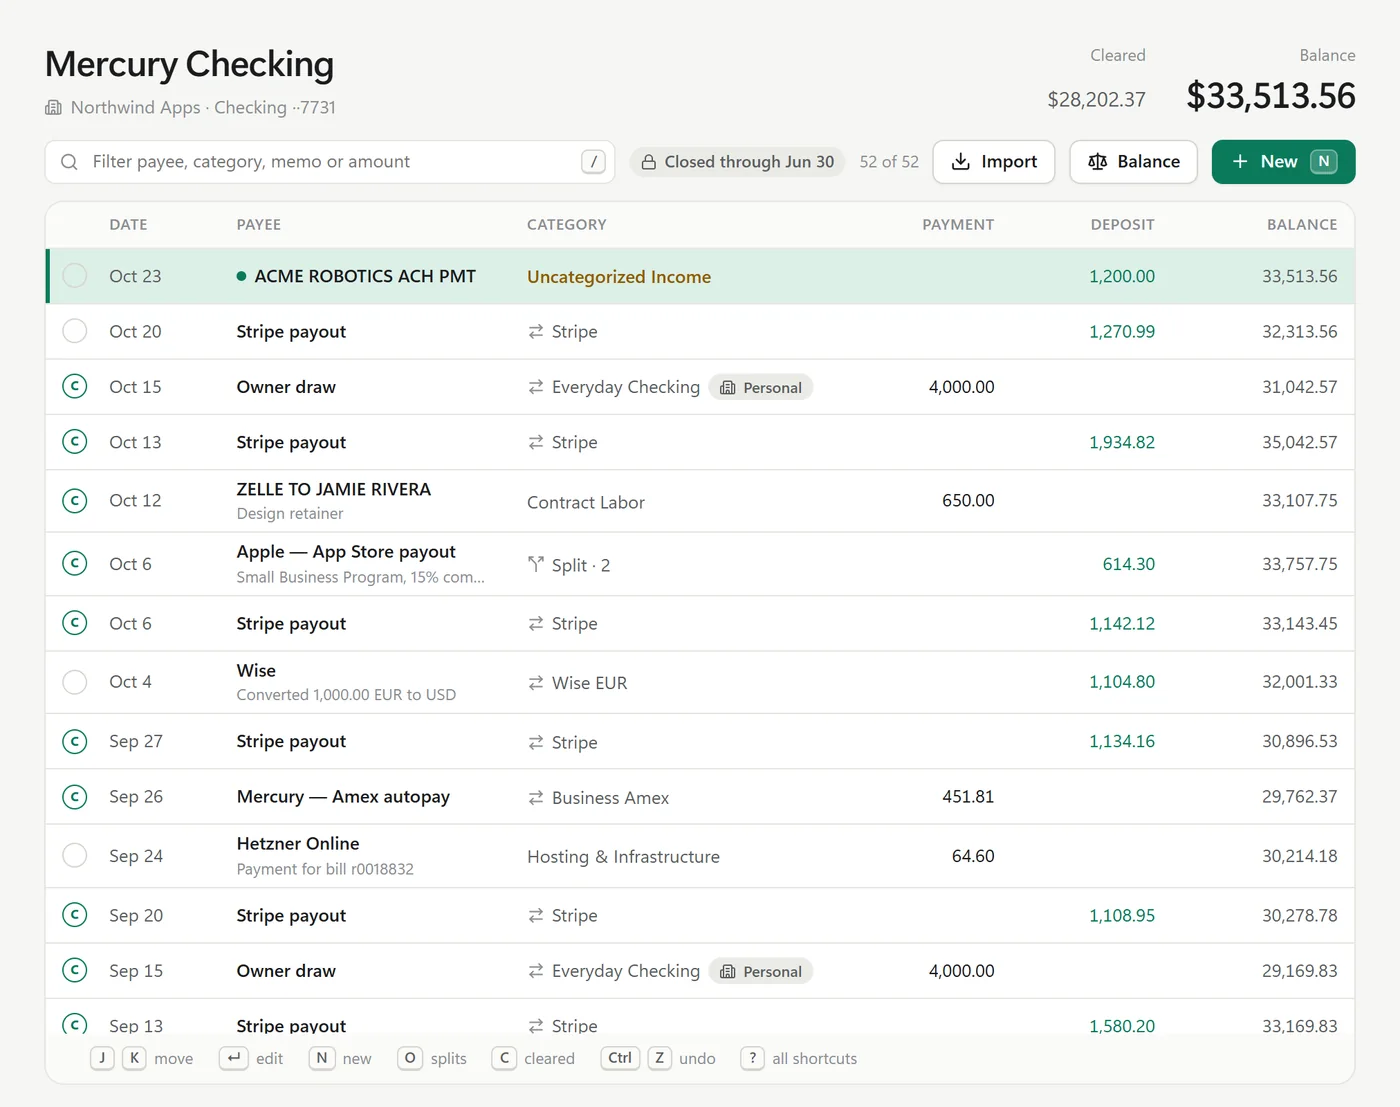Toggle cleared circle on ZELLE TO JAMIE RIVERA
This screenshot has width=1400, height=1107.
pyautogui.click(x=75, y=500)
